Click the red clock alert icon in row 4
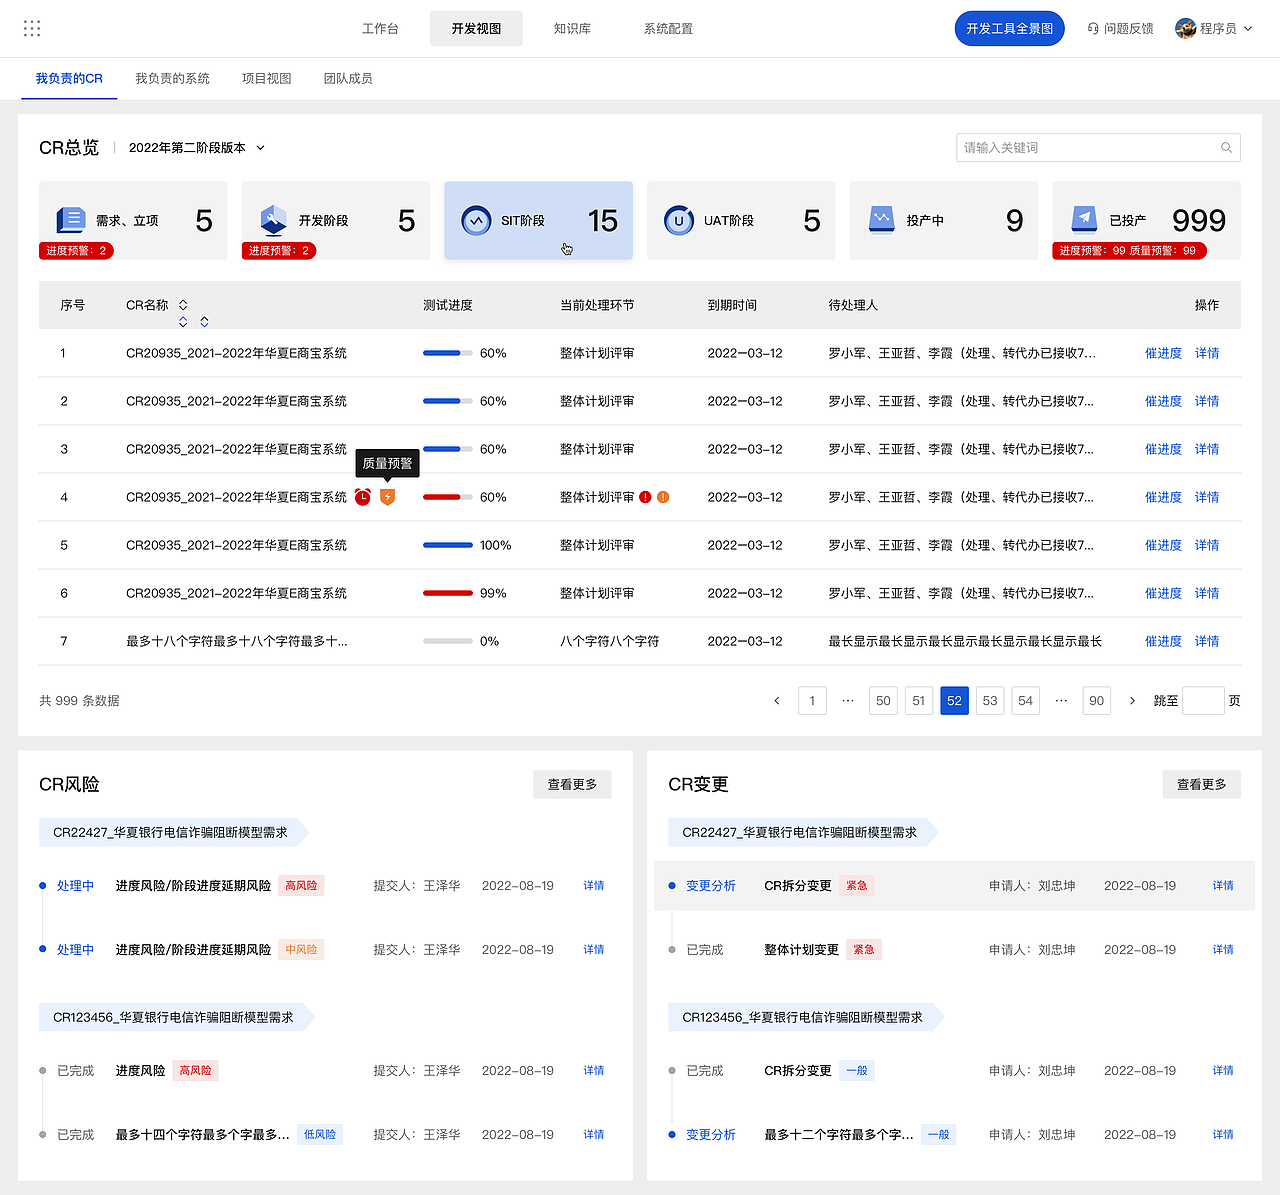Image resolution: width=1280 pixels, height=1195 pixels. [363, 497]
